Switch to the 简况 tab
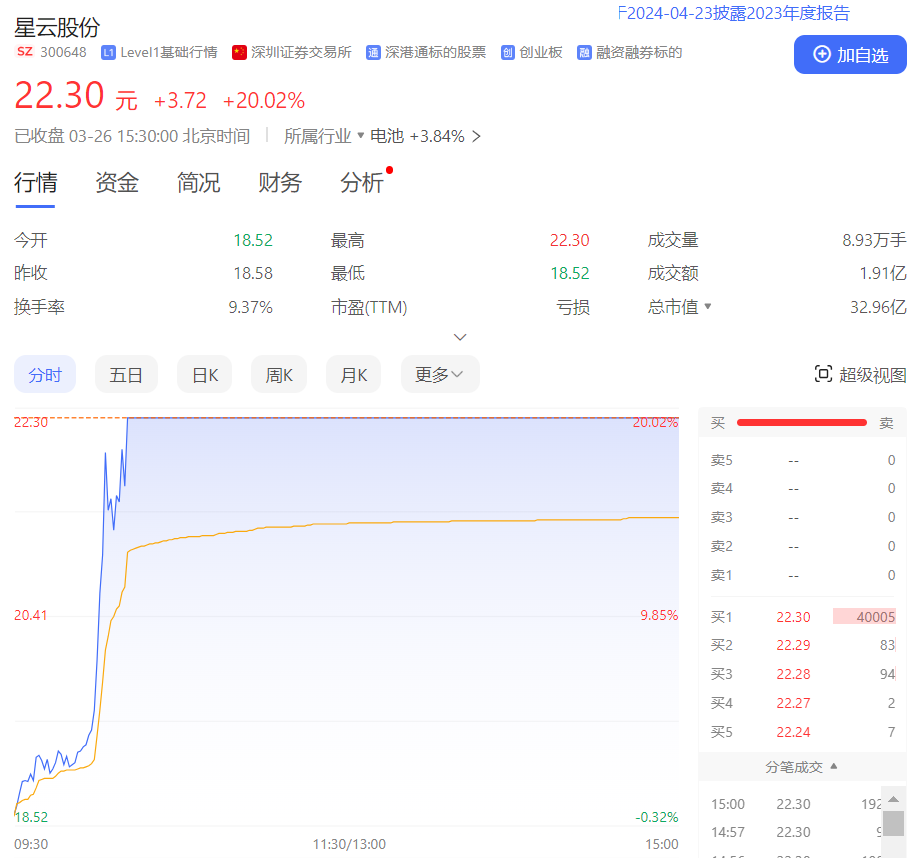Image resolution: width=921 pixels, height=858 pixels. [x=199, y=183]
